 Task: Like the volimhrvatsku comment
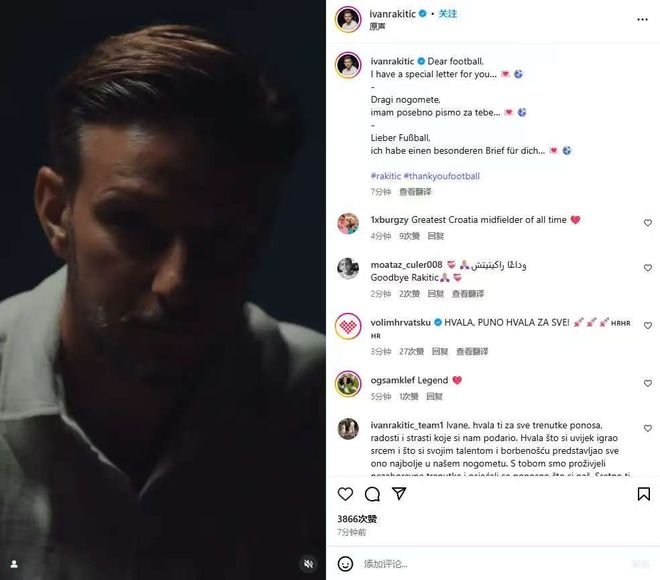click(x=648, y=325)
